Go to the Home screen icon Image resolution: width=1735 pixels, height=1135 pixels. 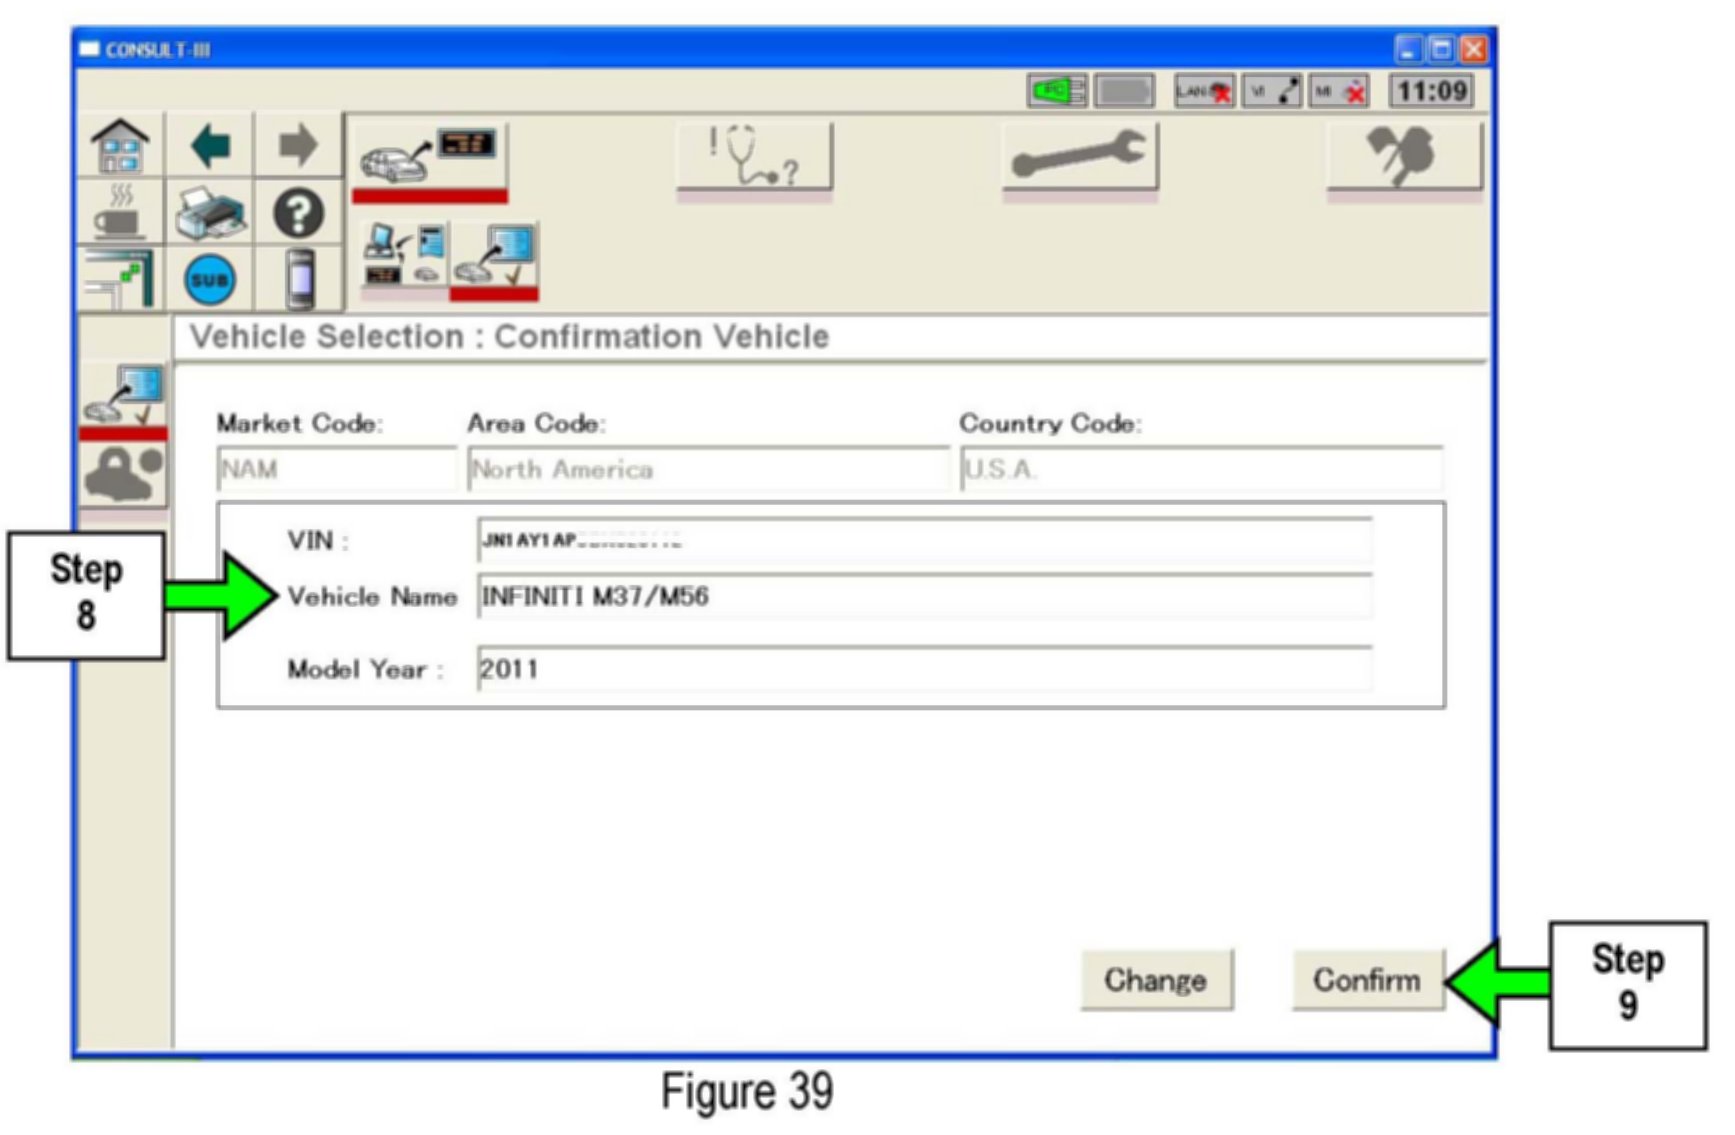click(120, 145)
